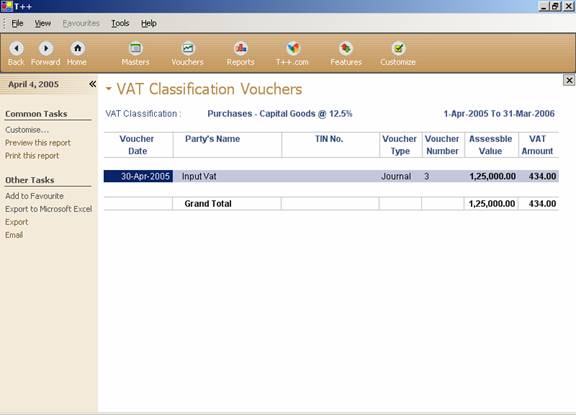Click the Email task link

[x=14, y=235]
